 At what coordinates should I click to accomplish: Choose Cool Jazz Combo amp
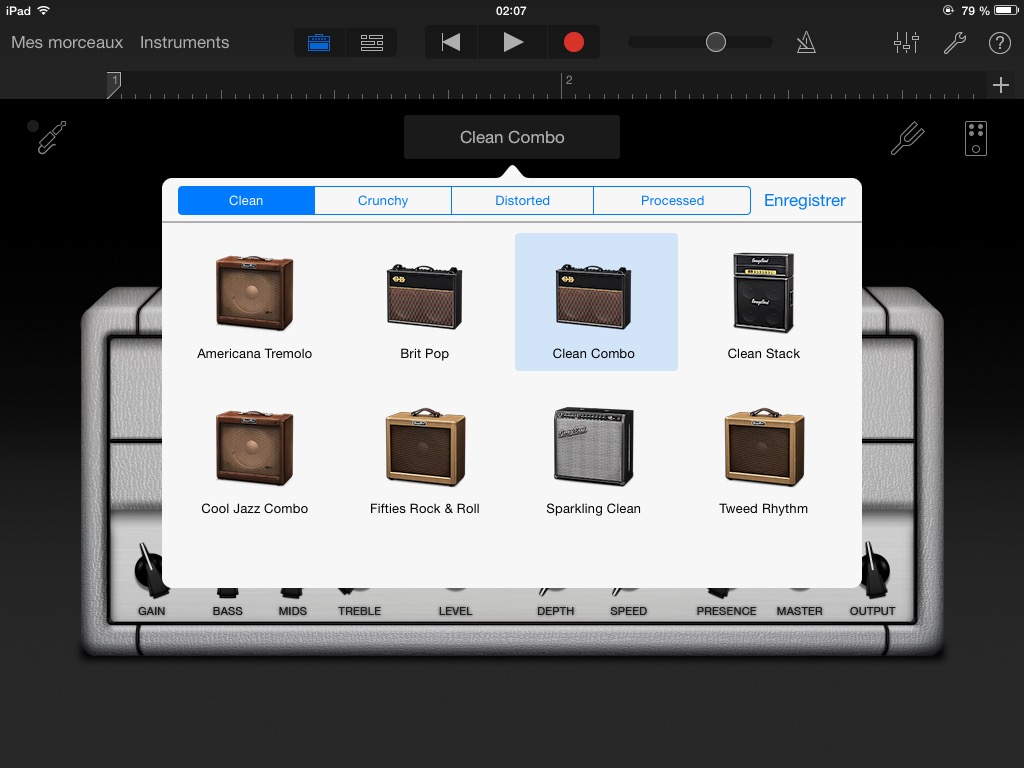[x=255, y=461]
